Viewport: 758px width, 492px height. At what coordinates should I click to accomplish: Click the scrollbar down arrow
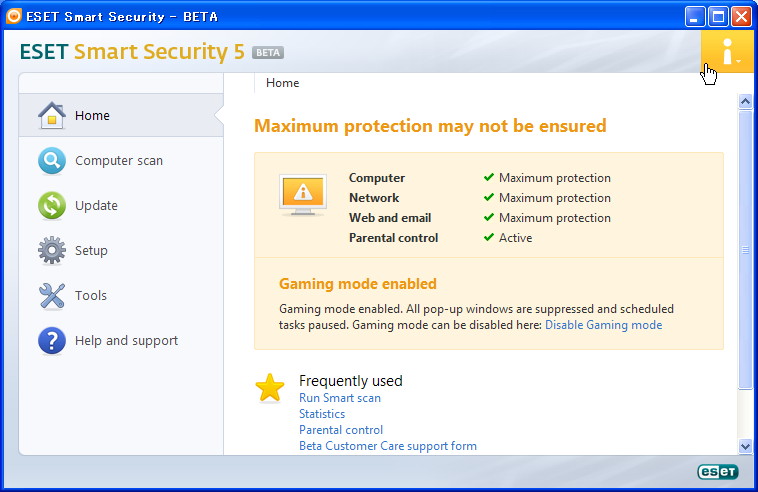pyautogui.click(x=745, y=446)
